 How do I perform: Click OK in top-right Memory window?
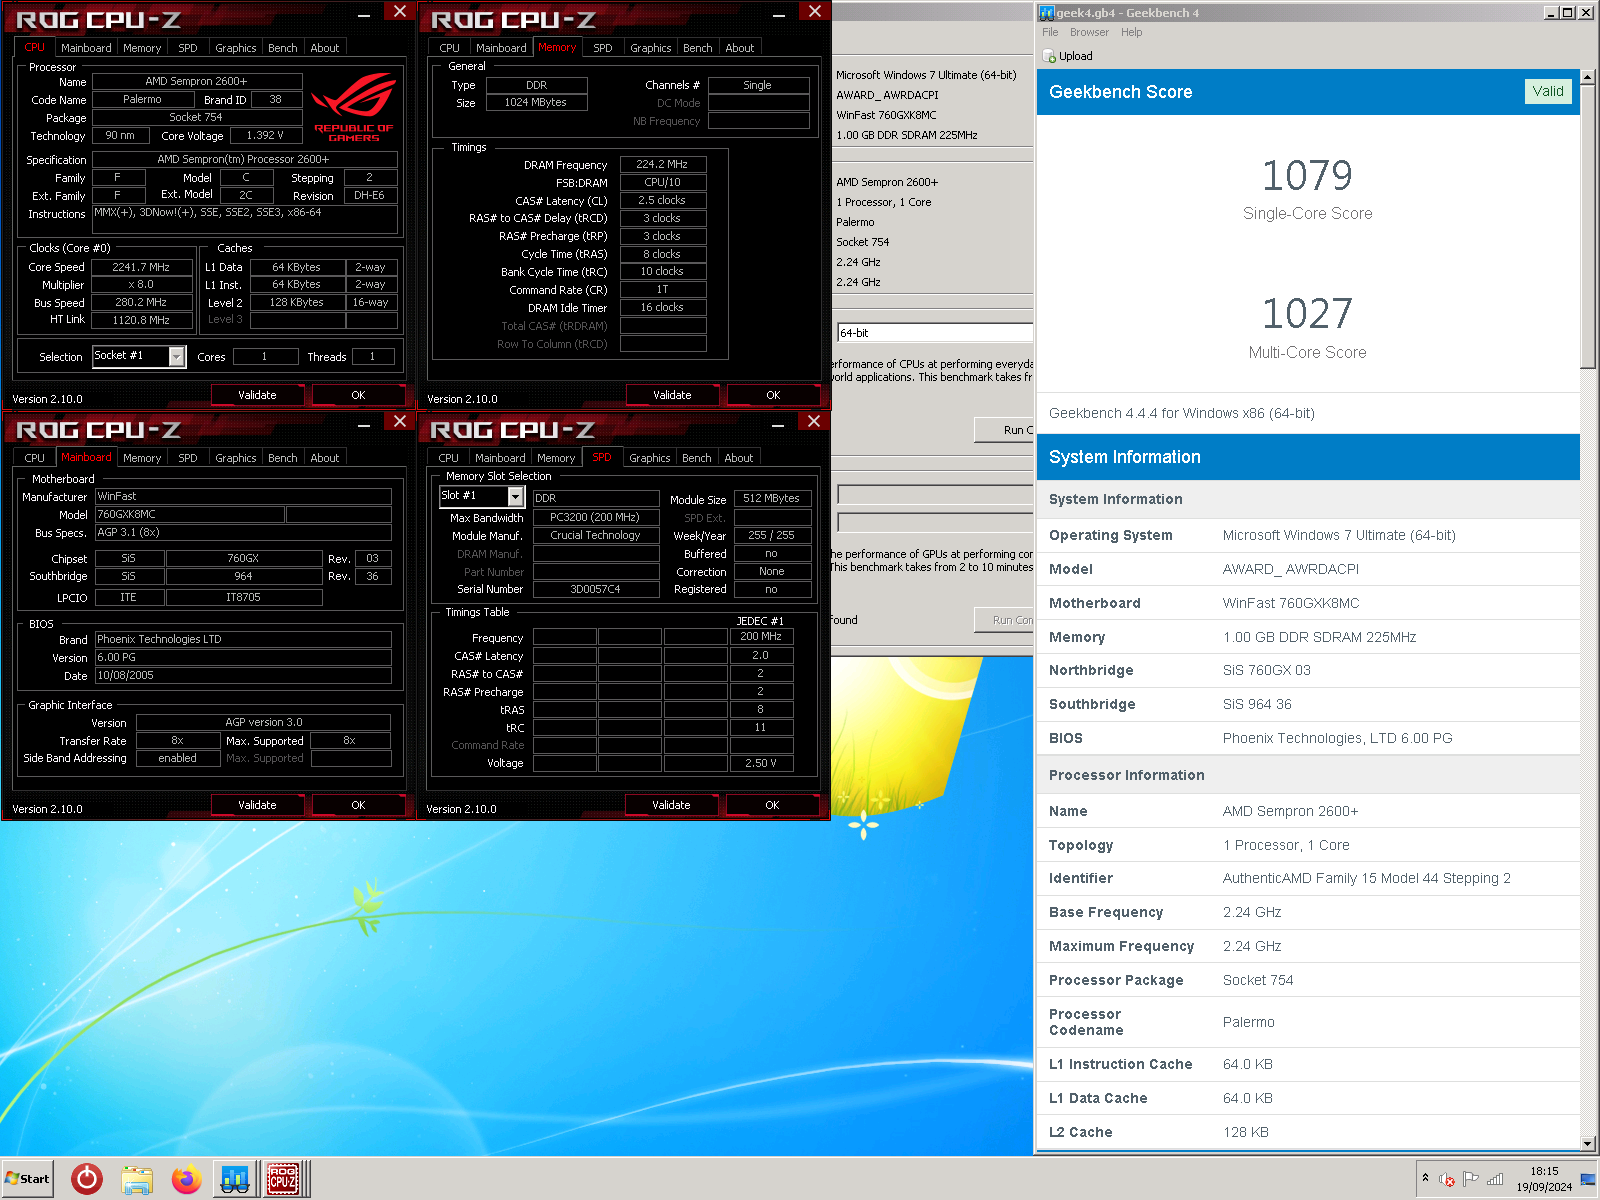(773, 395)
